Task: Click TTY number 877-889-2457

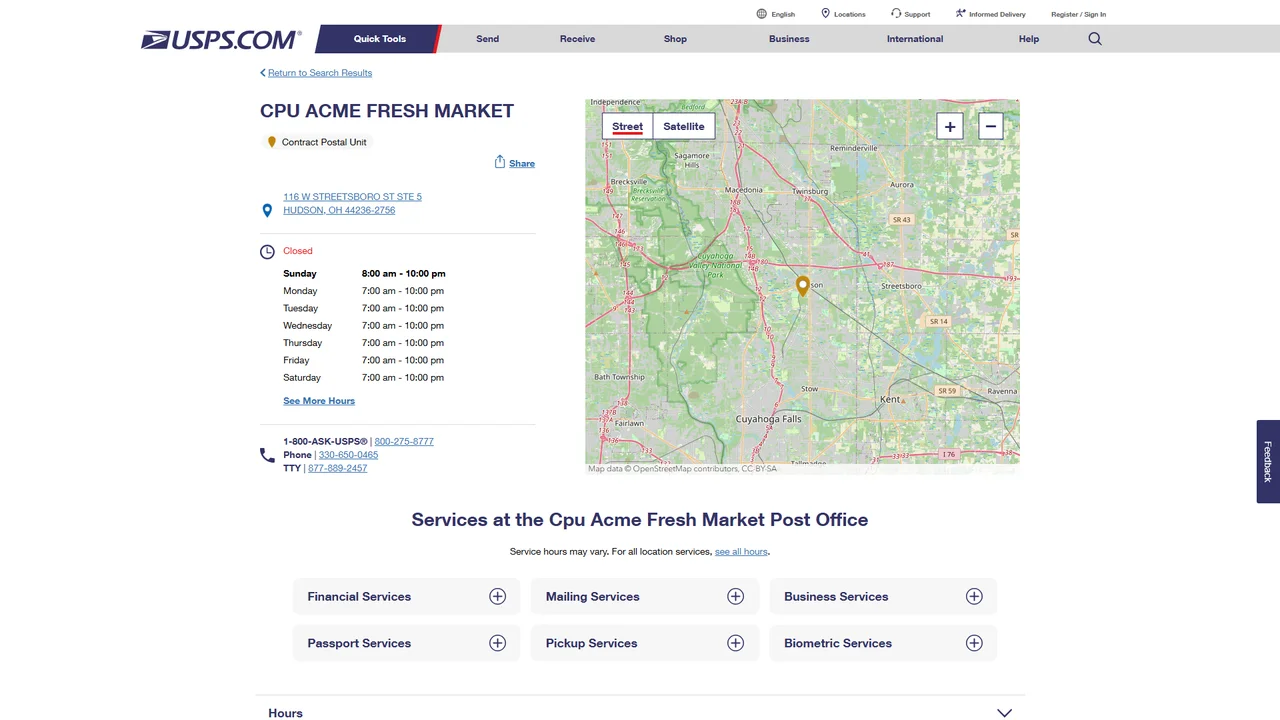Action: point(337,468)
